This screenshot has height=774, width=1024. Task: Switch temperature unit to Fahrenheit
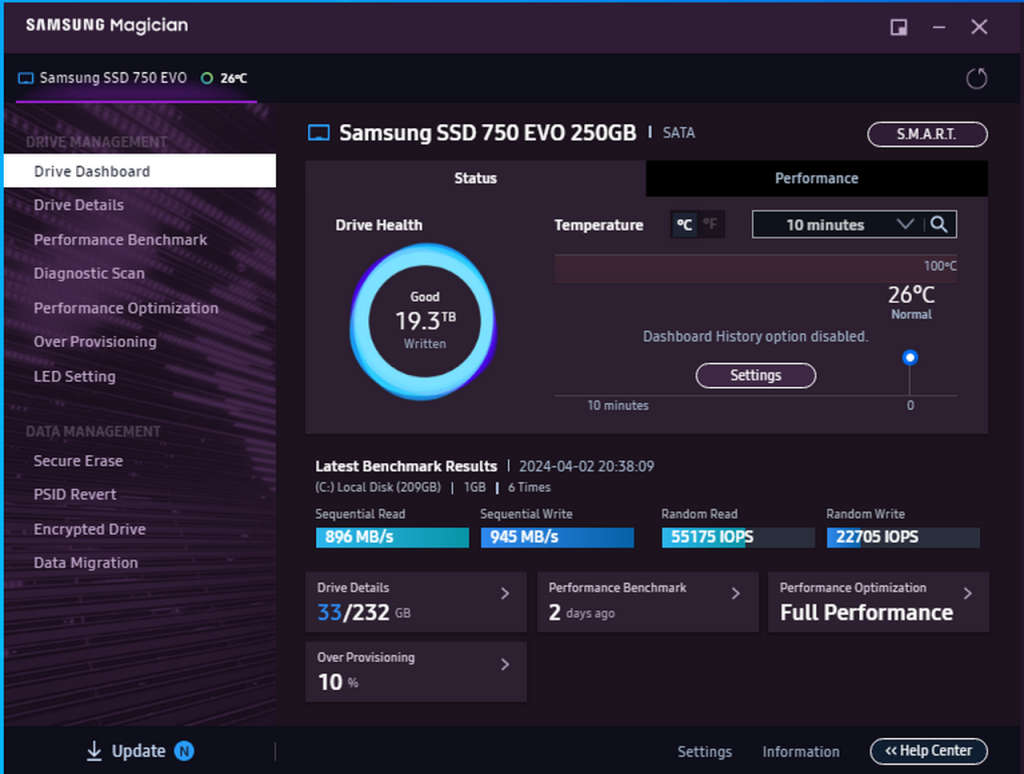[710, 225]
